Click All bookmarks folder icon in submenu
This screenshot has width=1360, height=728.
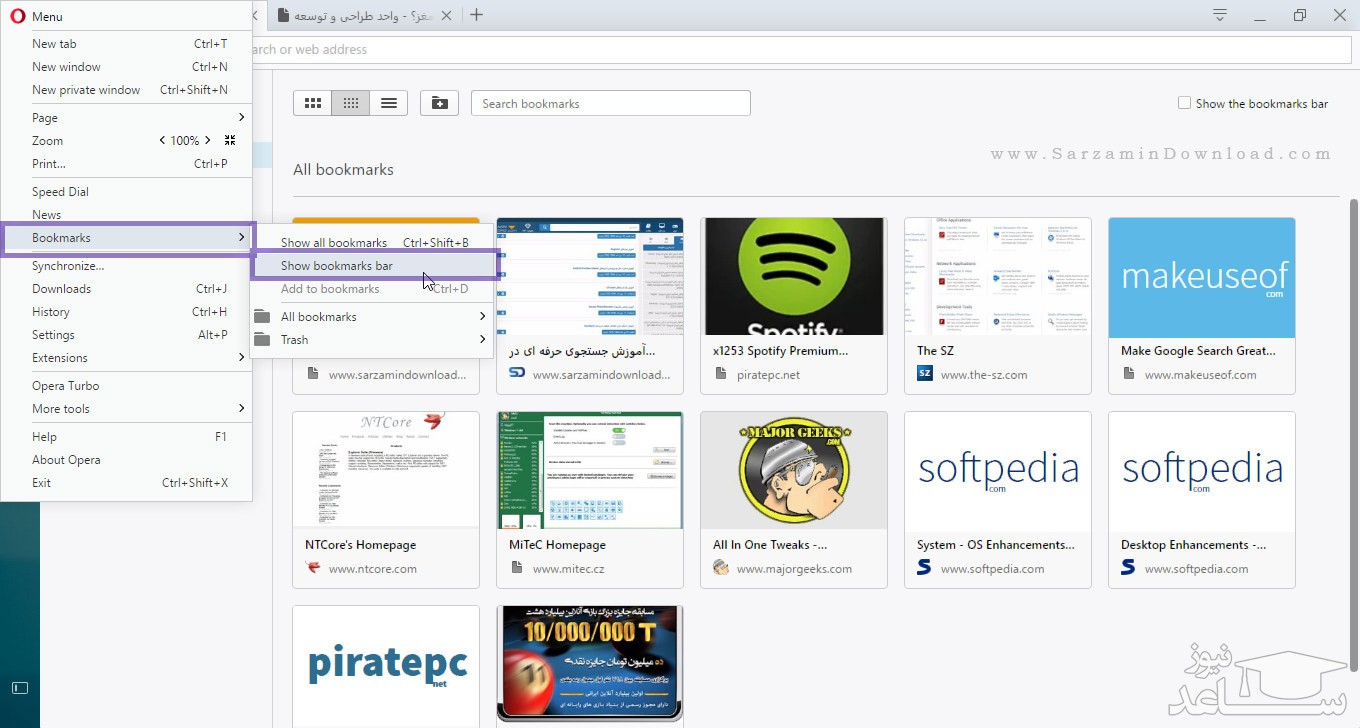pyautogui.click(x=262, y=317)
